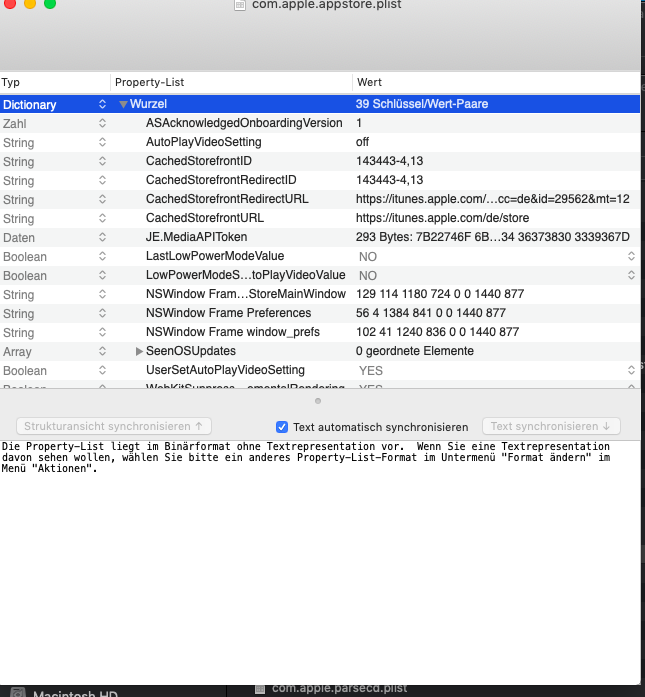Click value '39 Schlüssel/Wert-Paare'
The width and height of the screenshot is (645, 697).
click(422, 104)
